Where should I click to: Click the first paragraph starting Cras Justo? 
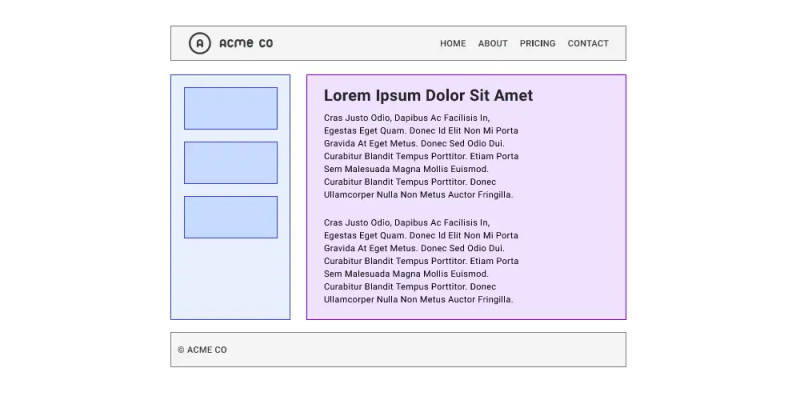click(421, 156)
